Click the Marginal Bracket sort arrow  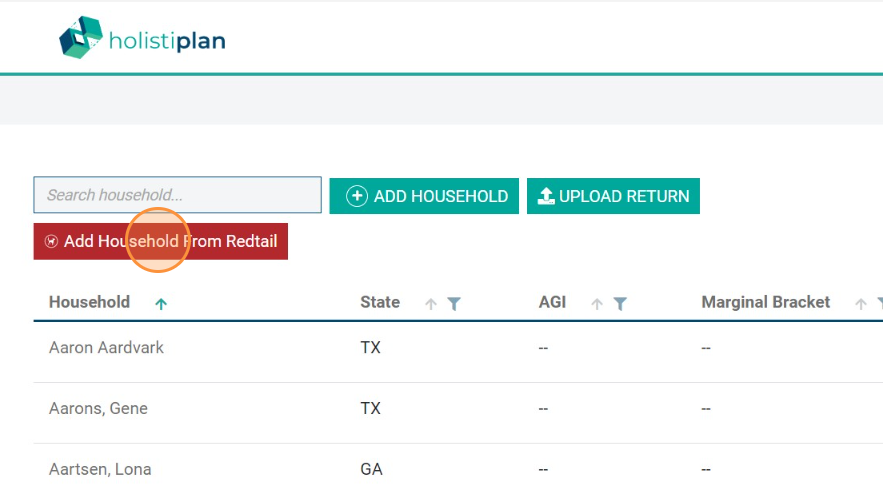[861, 304]
